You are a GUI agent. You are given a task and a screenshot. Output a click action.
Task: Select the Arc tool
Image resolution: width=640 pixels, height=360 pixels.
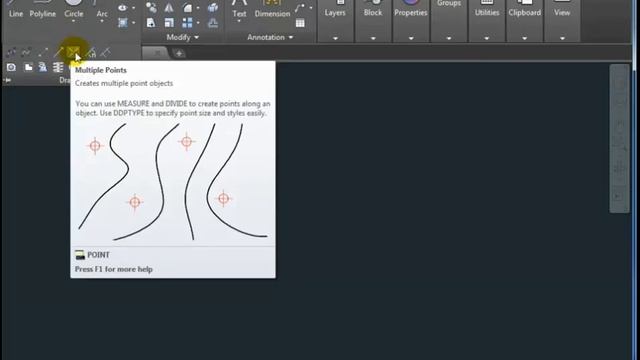click(102, 9)
